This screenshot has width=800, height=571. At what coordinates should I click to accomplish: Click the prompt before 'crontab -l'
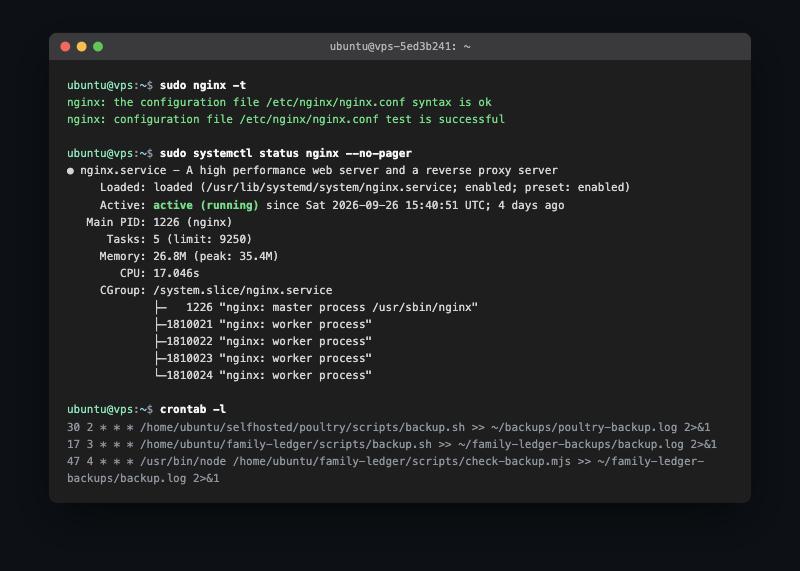110,409
